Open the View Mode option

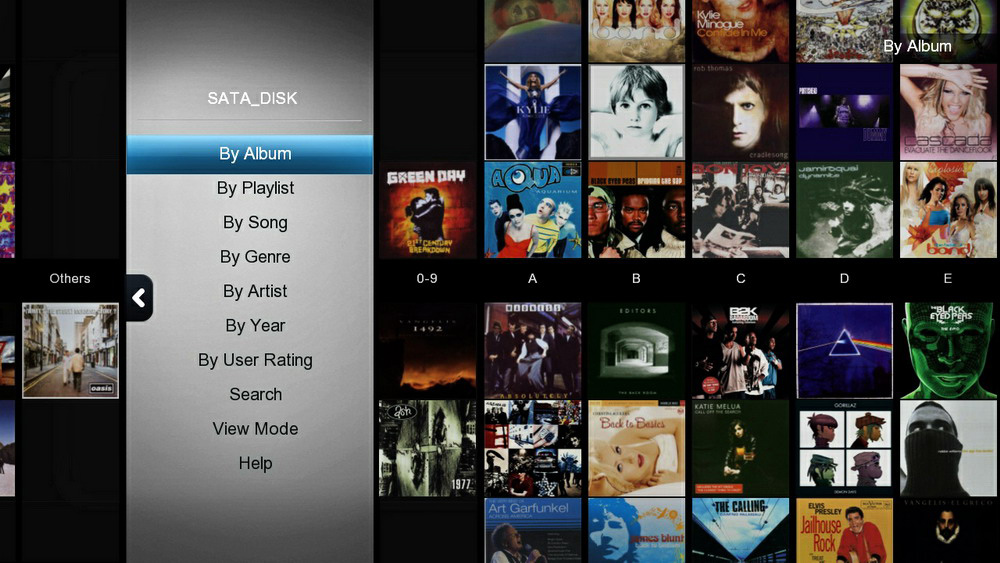click(x=255, y=429)
